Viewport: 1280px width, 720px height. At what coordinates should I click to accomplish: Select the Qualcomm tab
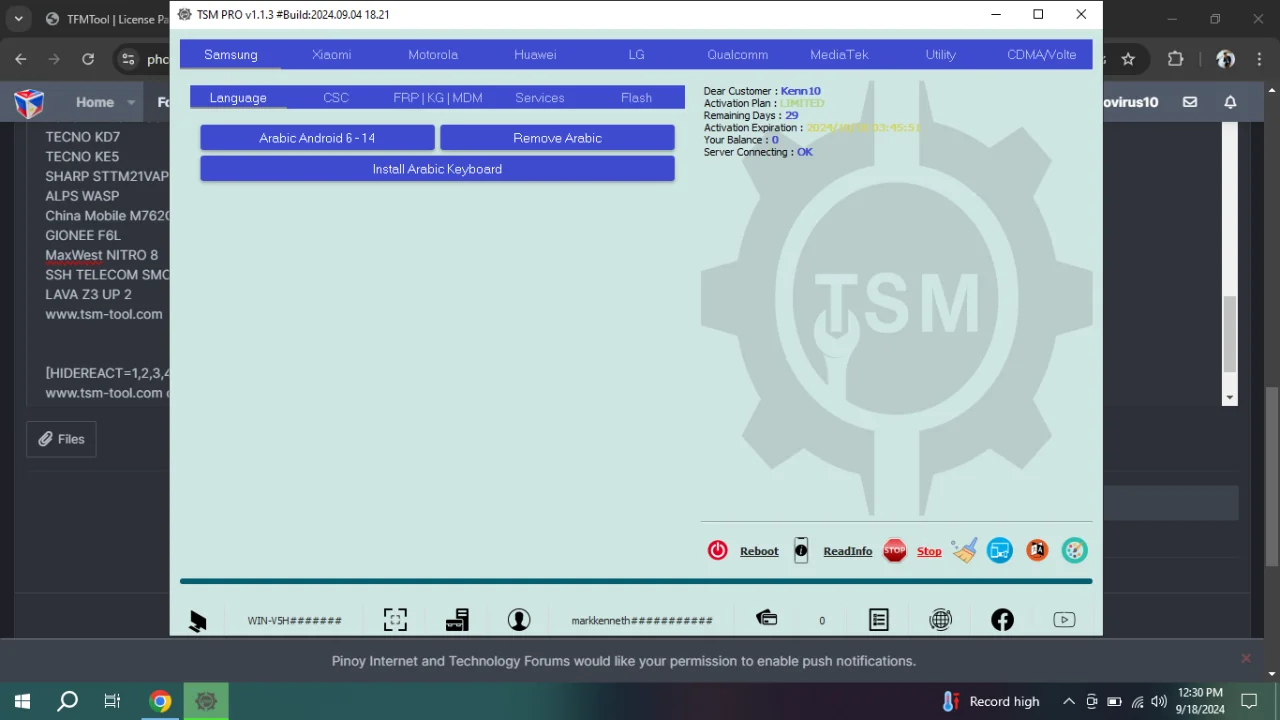738,55
